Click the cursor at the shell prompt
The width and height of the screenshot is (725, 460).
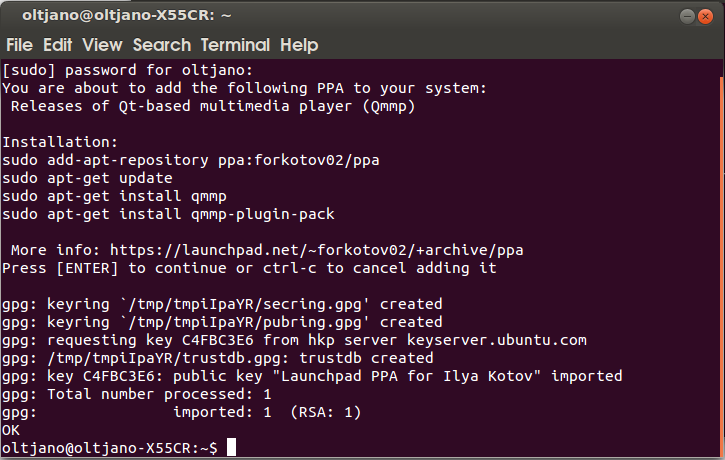[x=232, y=448]
